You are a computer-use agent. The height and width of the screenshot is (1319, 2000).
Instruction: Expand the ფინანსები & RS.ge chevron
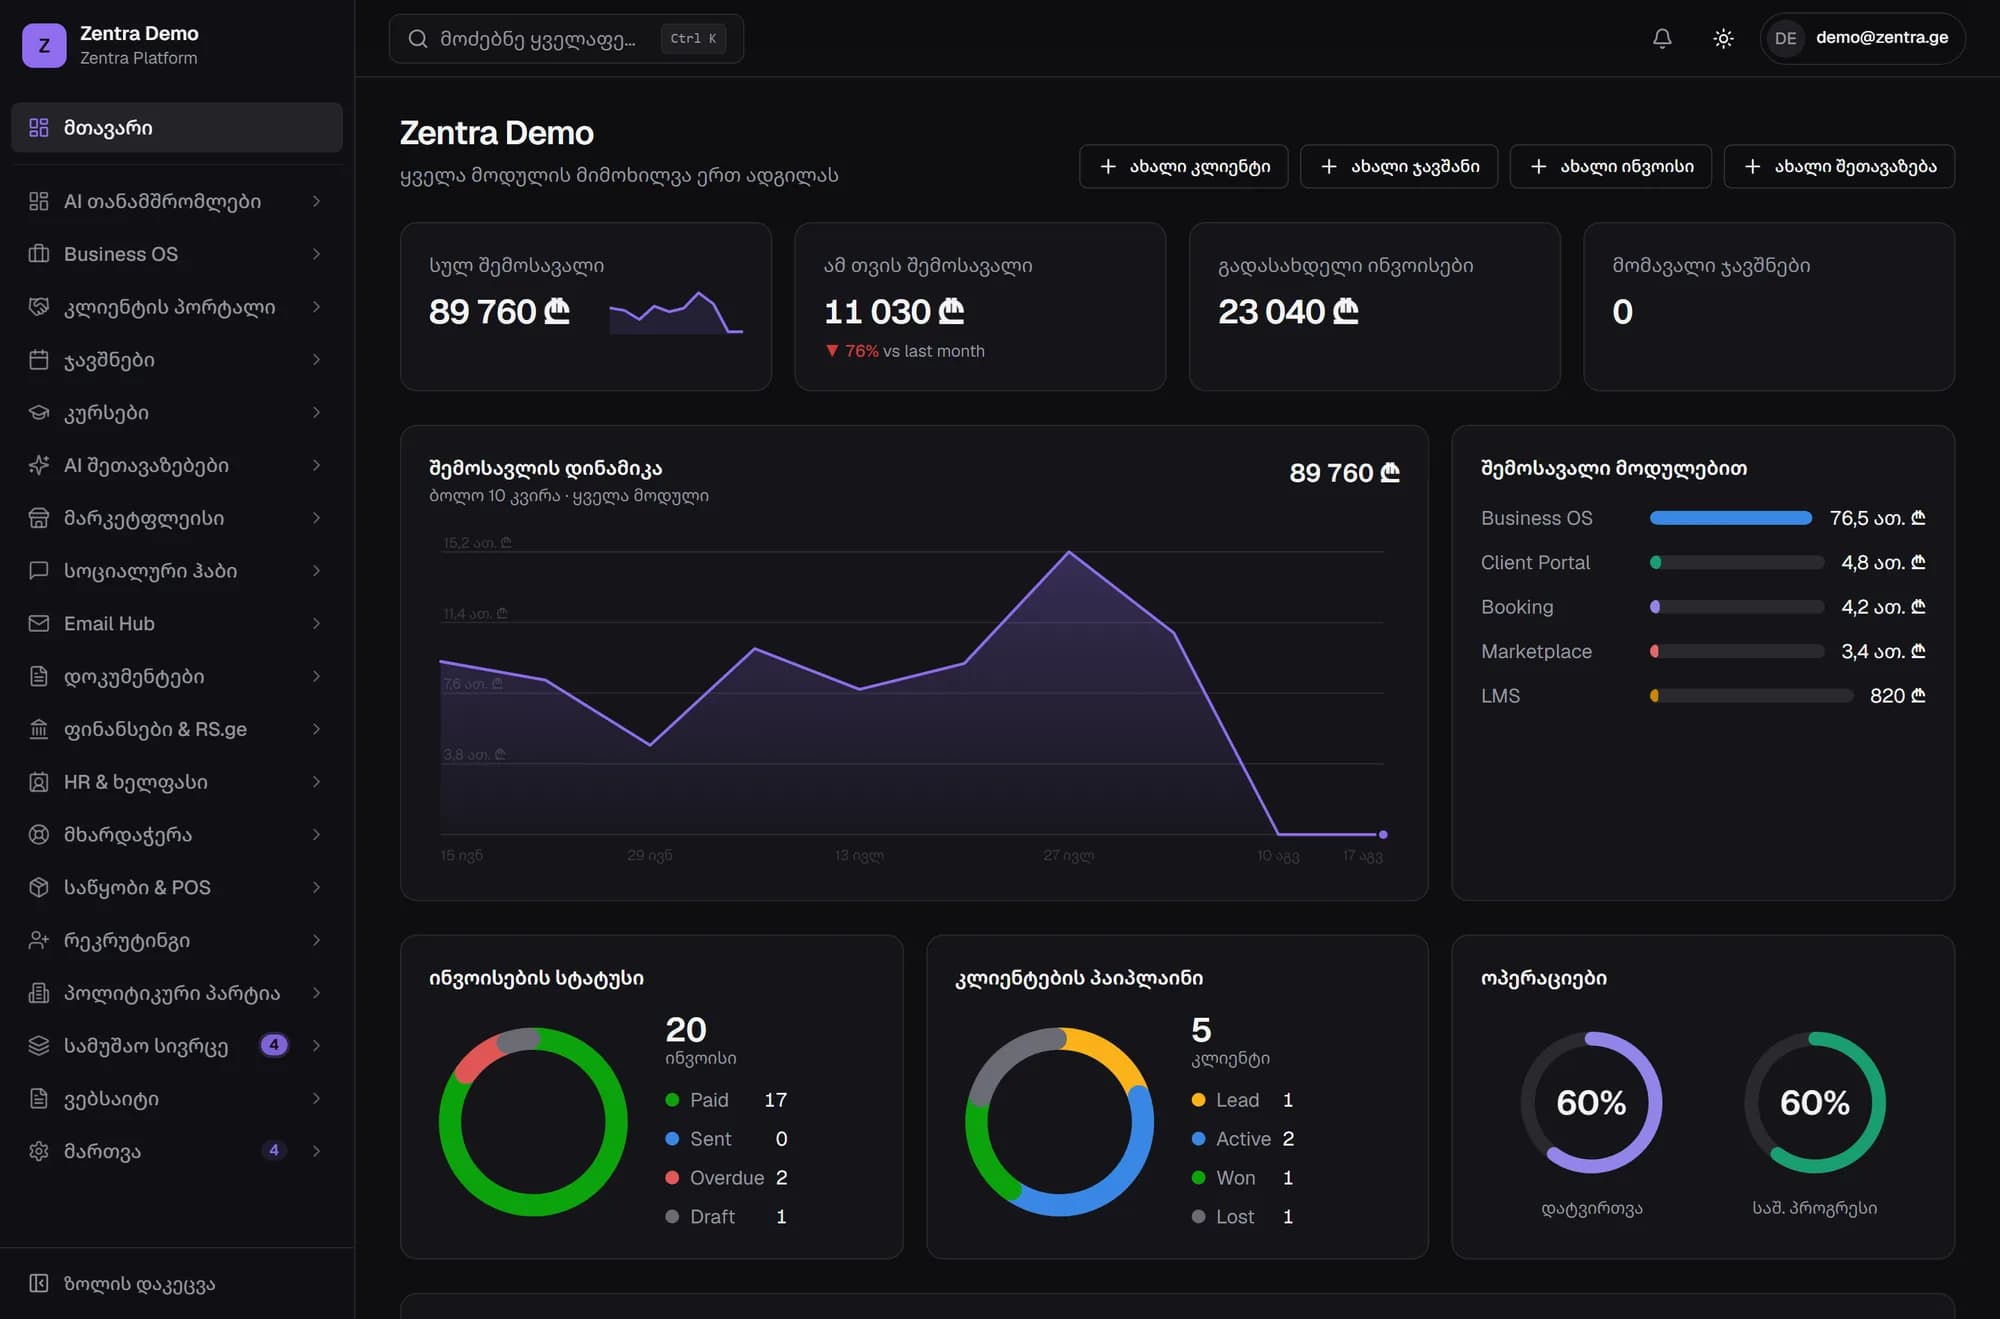[x=316, y=729]
